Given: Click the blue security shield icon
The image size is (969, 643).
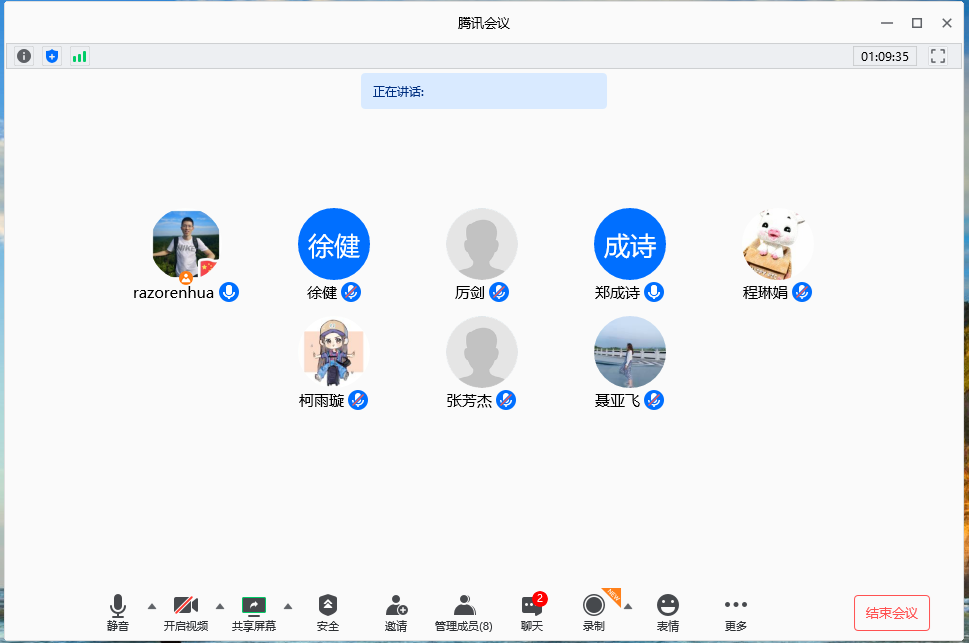Looking at the screenshot, I should click(52, 56).
